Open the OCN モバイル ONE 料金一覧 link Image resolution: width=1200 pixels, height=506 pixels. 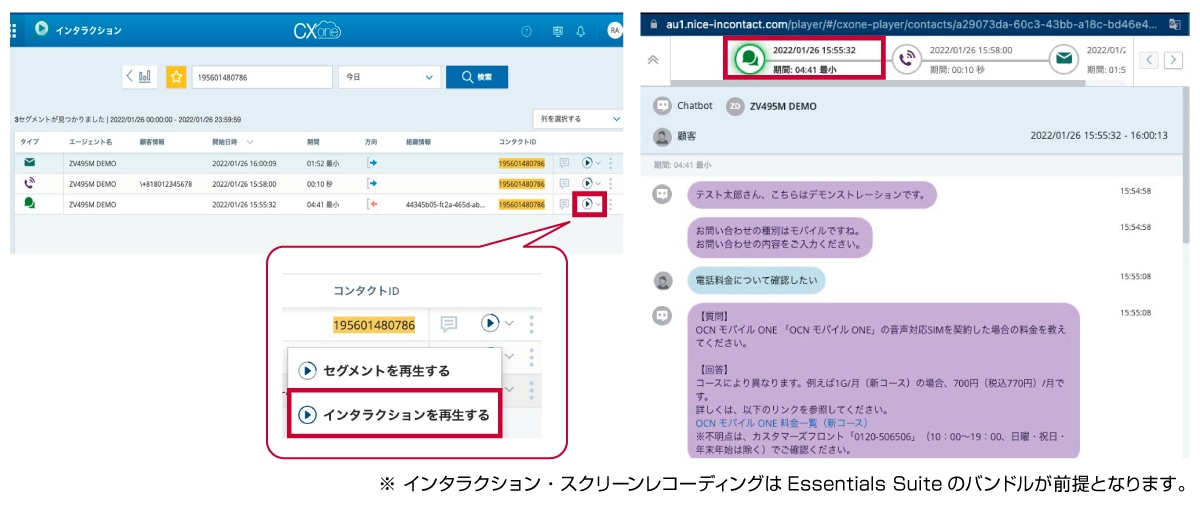[782, 423]
